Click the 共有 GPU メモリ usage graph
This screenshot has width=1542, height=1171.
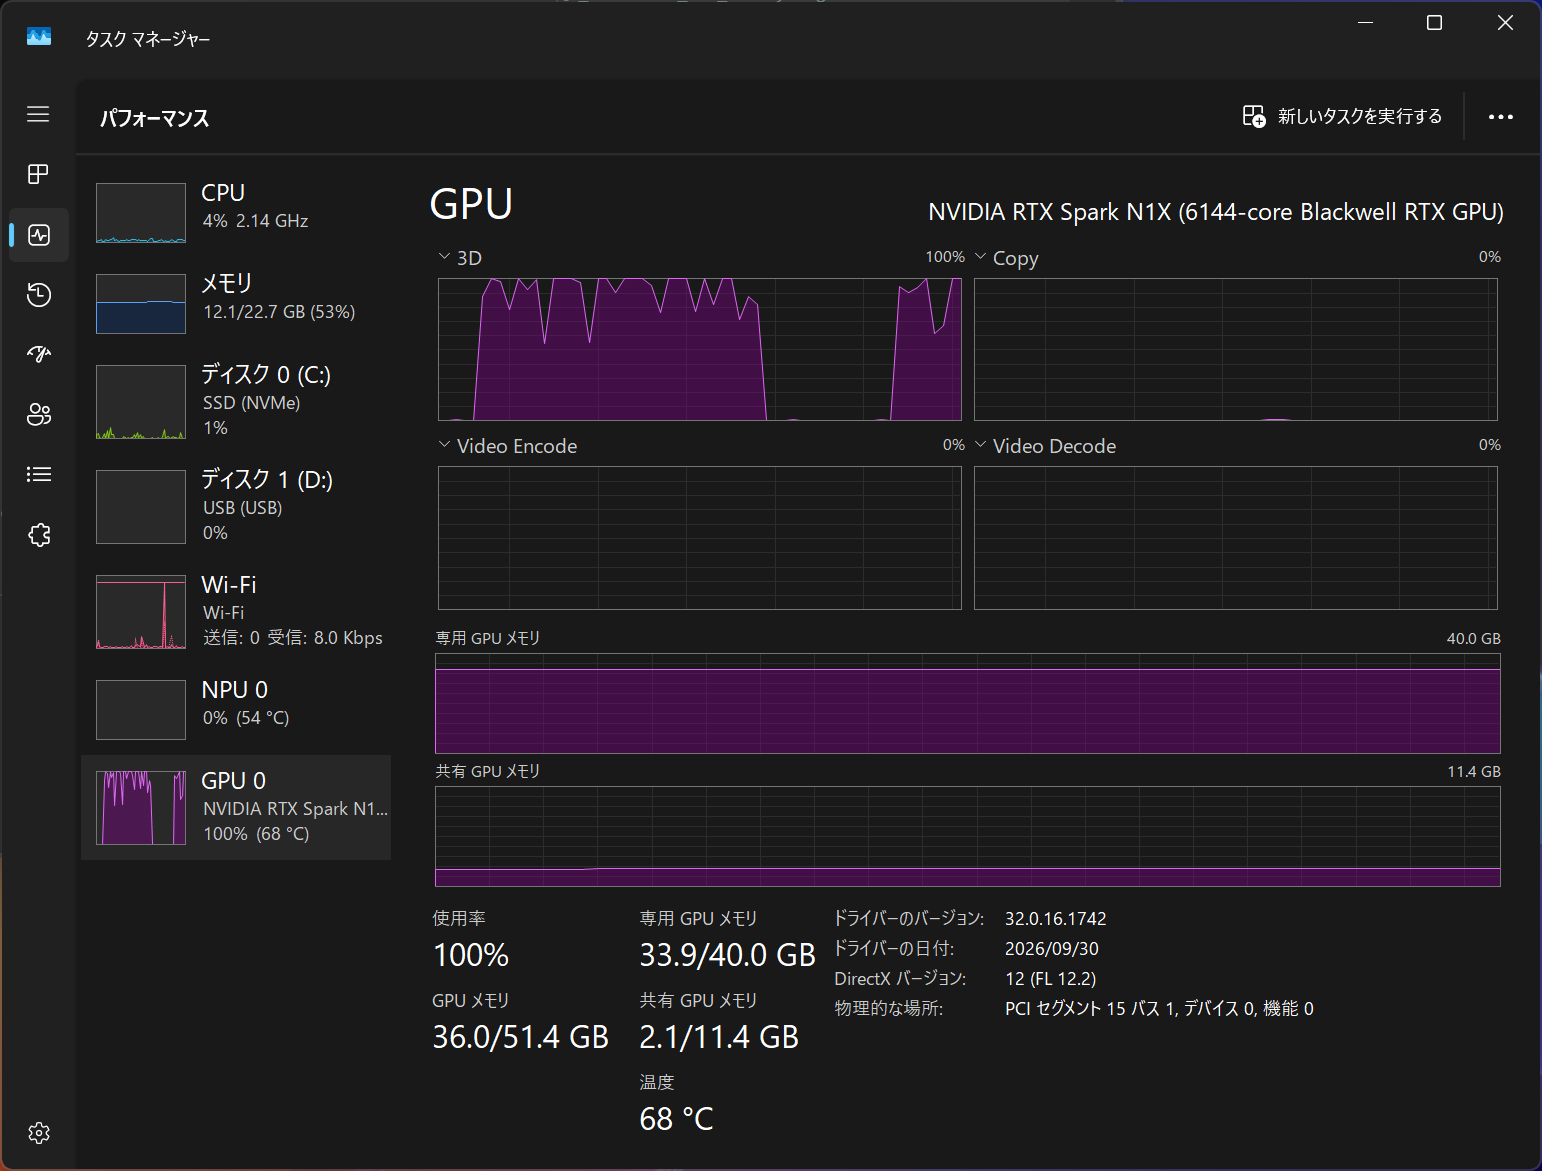[968, 836]
